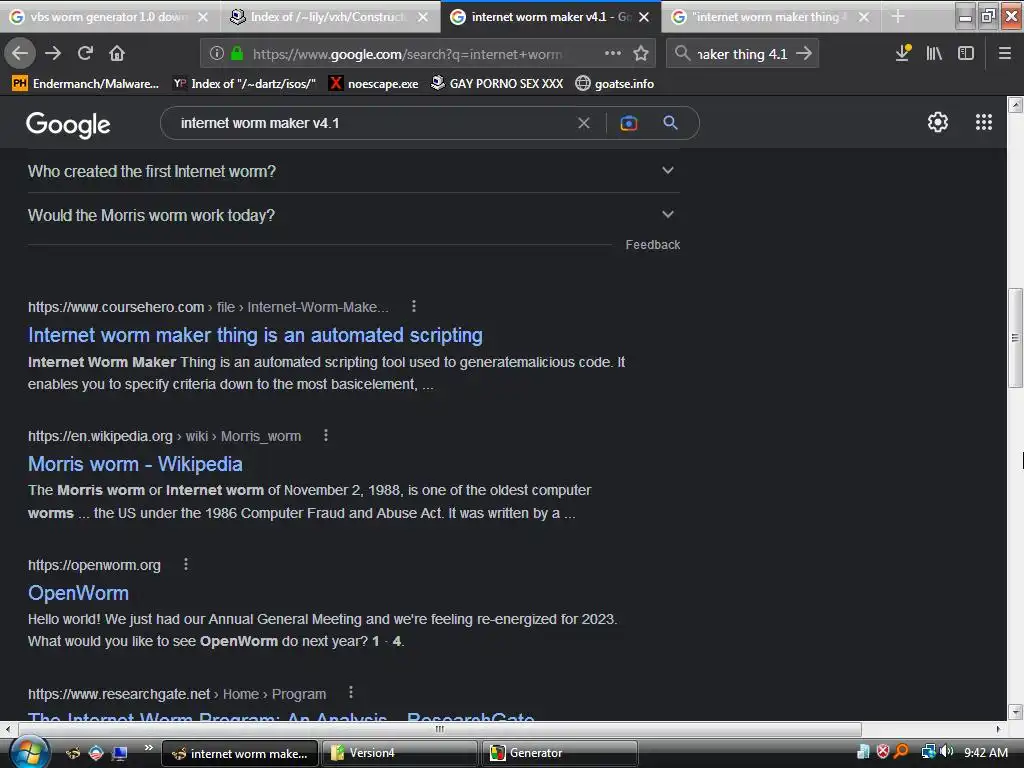Open 'Index of /~dartz/isos/' bookmark

(x=245, y=84)
